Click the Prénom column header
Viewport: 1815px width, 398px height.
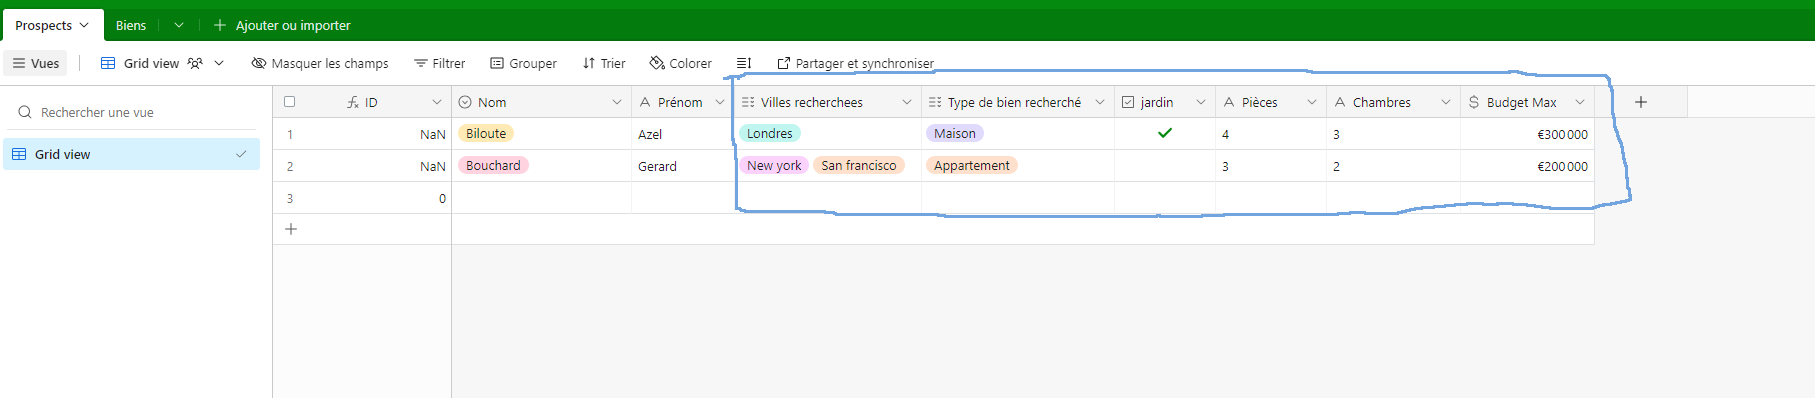coord(682,102)
